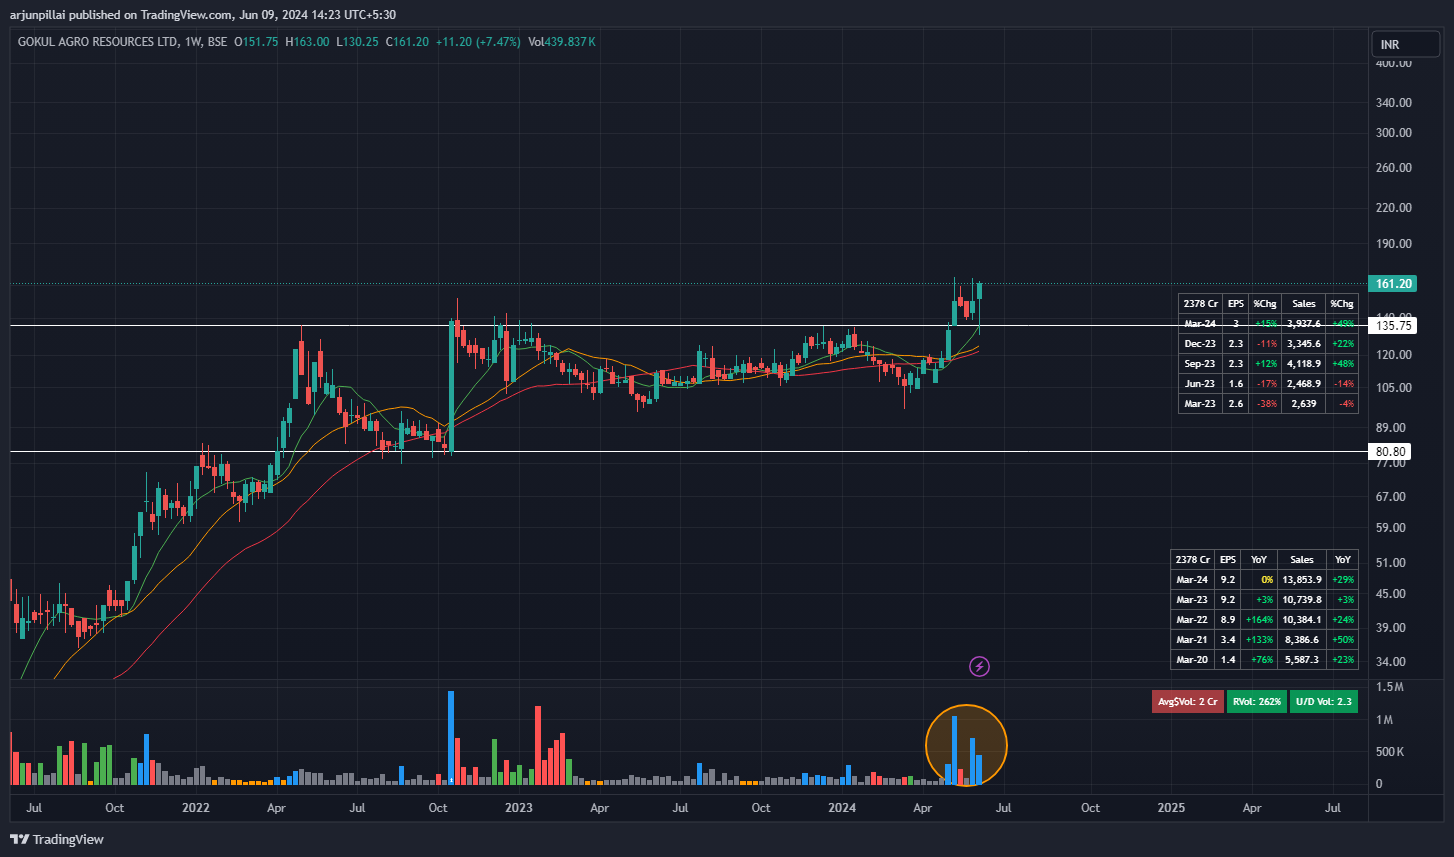This screenshot has width=1454, height=857.
Task: Click the Sep-23 row label in quarterly table
Action: pos(1200,363)
